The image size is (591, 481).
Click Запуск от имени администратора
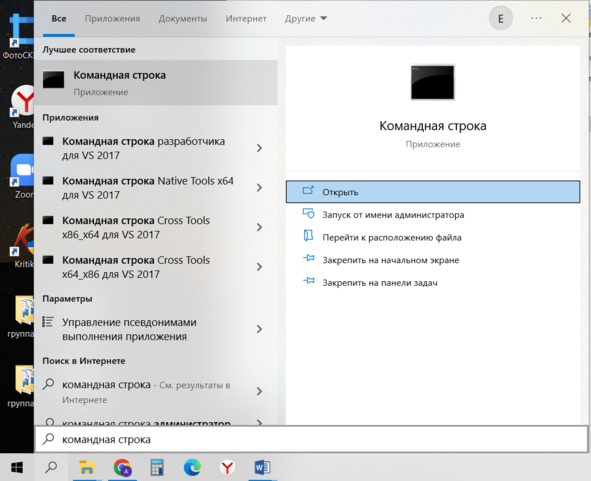point(393,215)
